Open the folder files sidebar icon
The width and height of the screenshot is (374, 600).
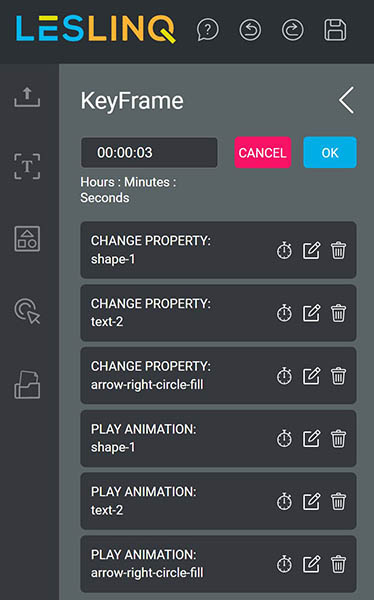tap(27, 385)
